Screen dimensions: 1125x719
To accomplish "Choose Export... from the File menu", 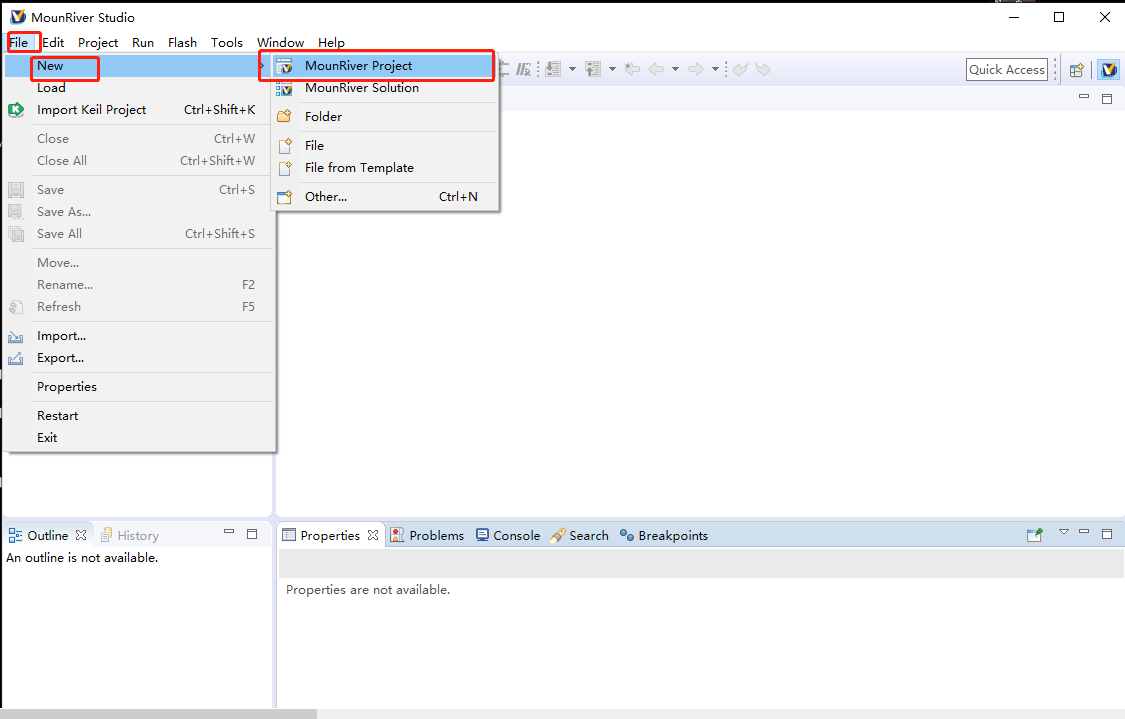I will click(x=139, y=358).
